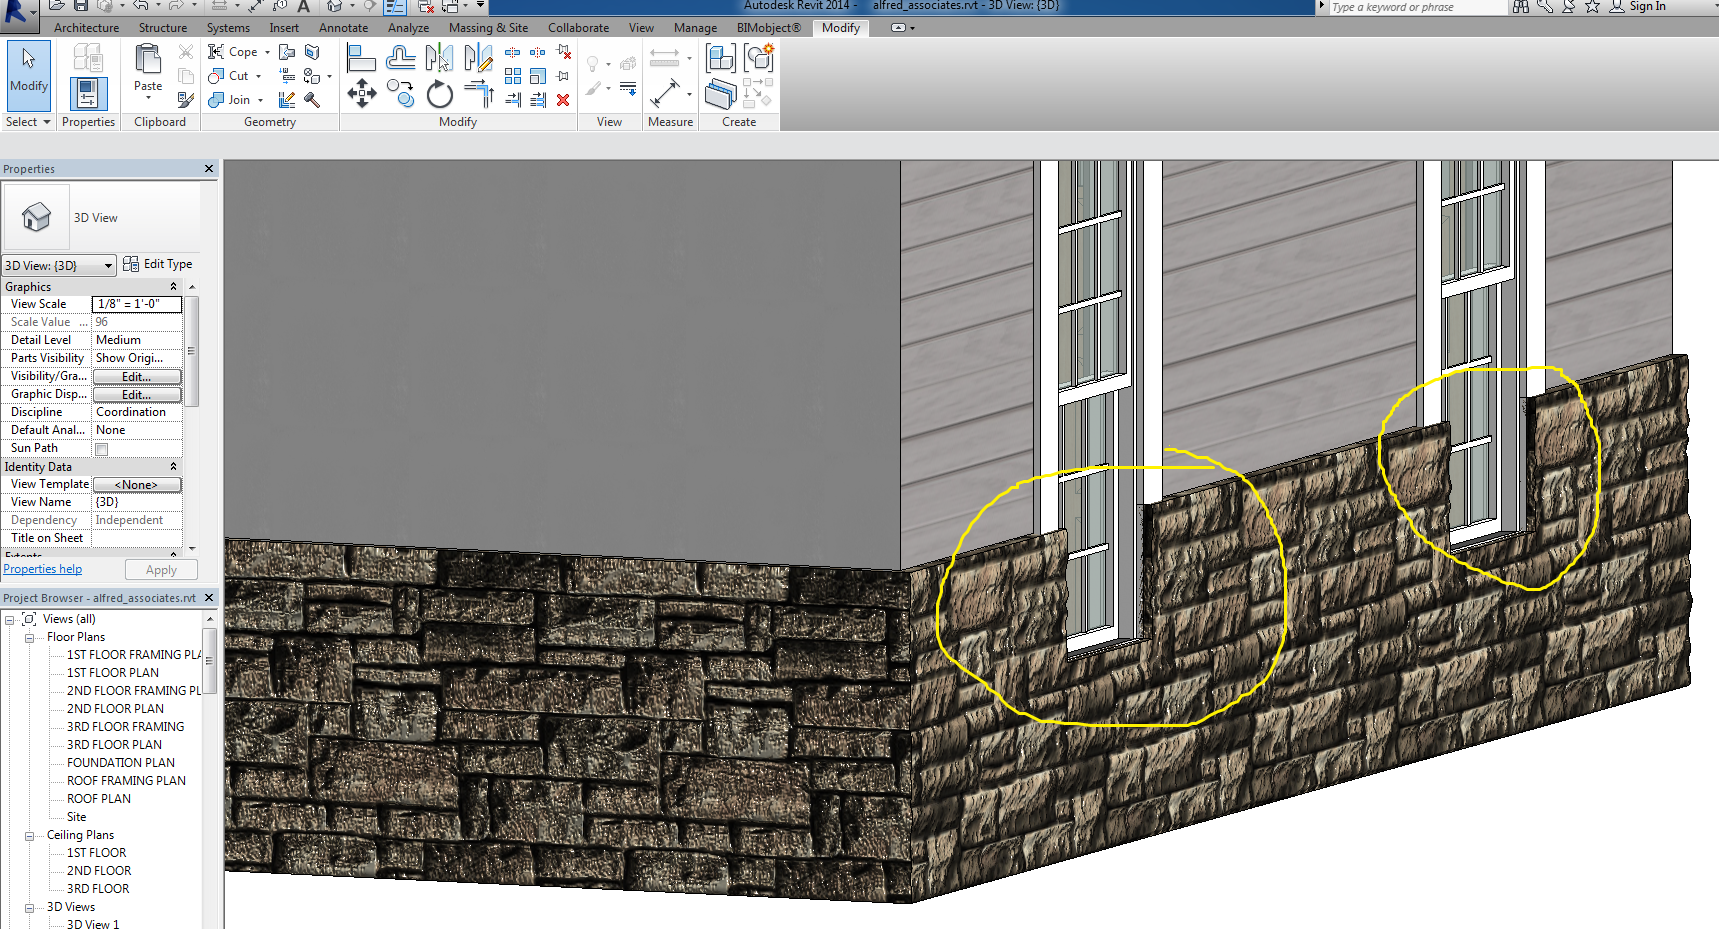
Task: Toggle Thin Lines on the Quick Access toolbar
Action: pos(393,8)
